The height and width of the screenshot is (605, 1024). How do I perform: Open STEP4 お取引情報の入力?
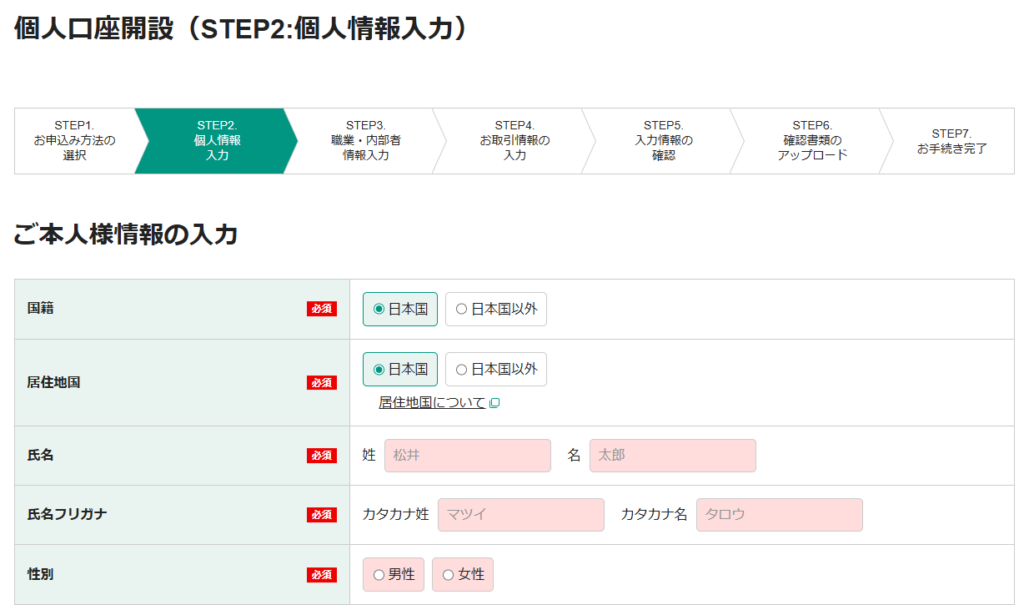point(514,141)
